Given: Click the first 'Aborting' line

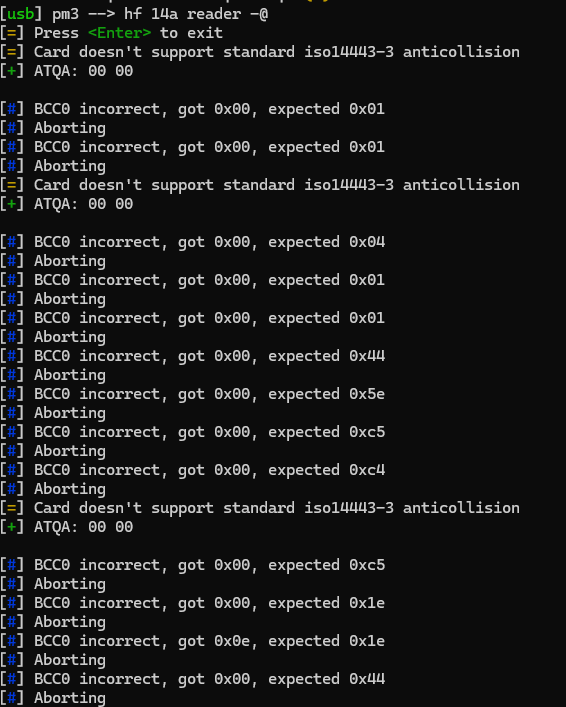Looking at the screenshot, I should [x=53, y=128].
